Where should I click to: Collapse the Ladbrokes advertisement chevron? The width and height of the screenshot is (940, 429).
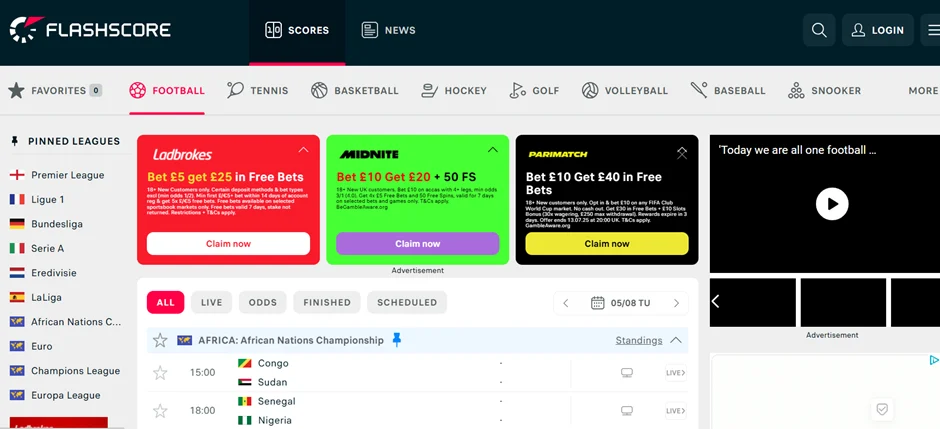coord(302,150)
